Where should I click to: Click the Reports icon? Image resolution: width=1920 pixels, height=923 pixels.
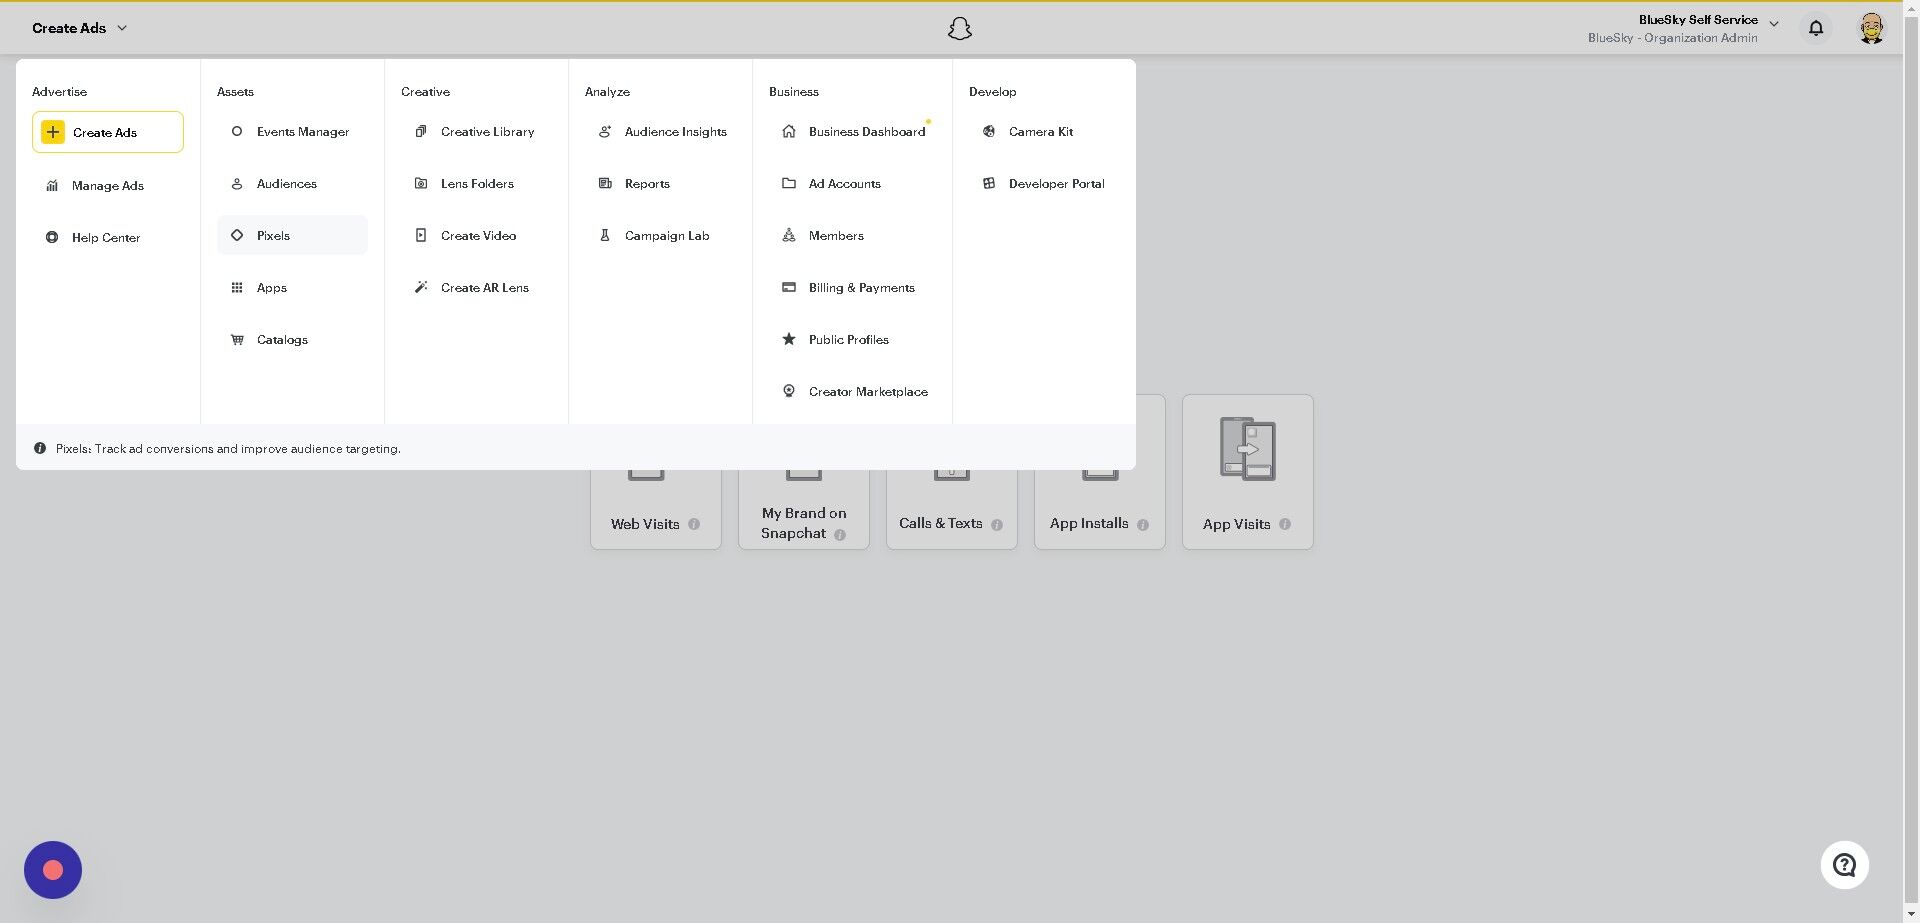tap(605, 184)
